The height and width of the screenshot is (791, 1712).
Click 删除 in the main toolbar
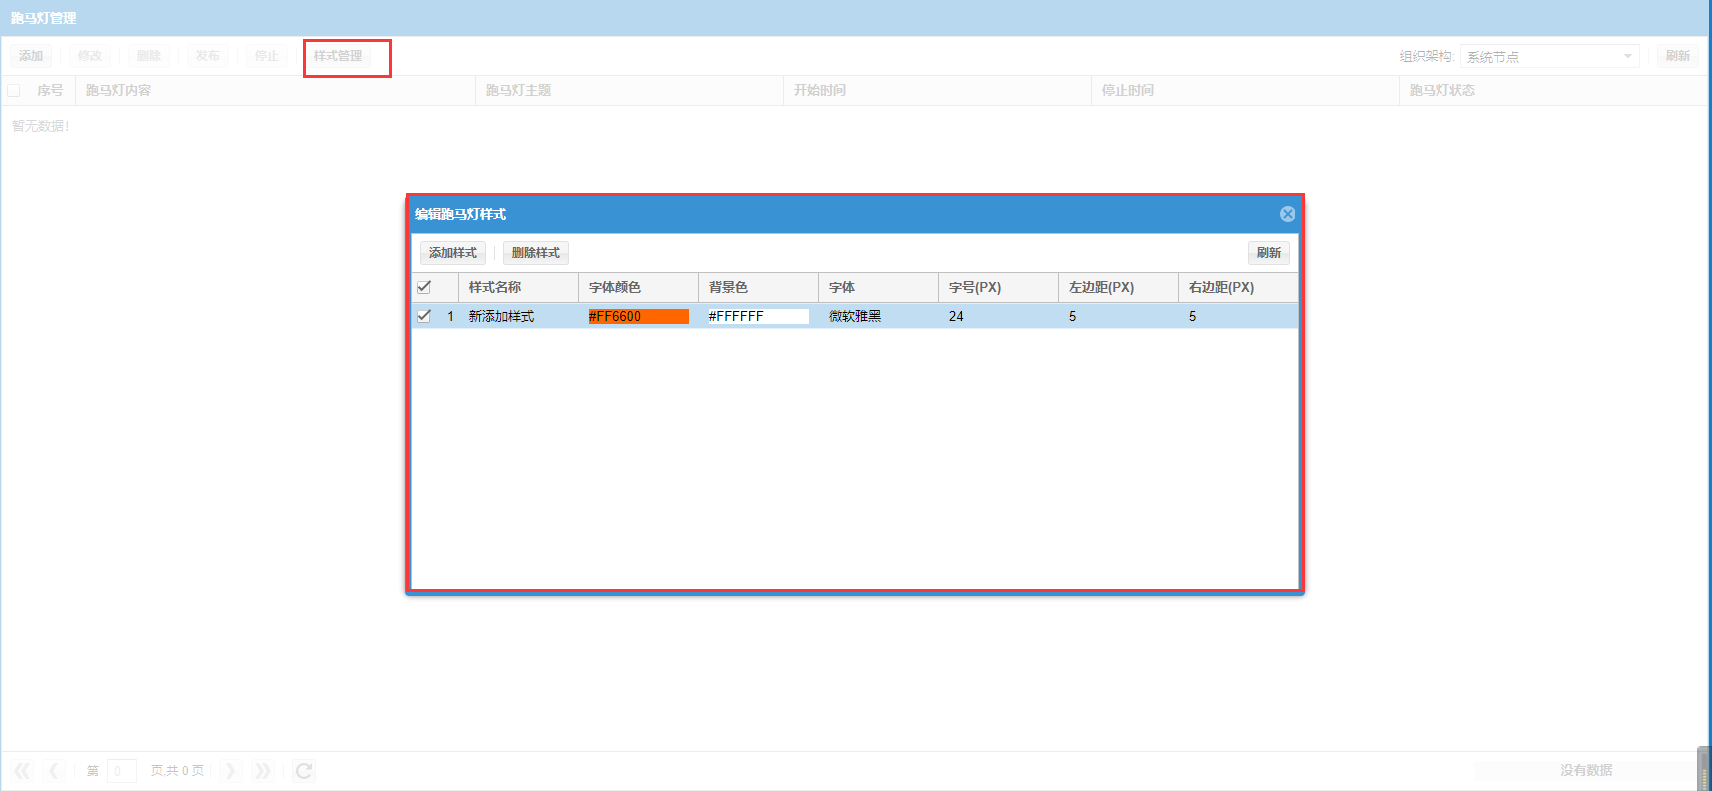(149, 56)
